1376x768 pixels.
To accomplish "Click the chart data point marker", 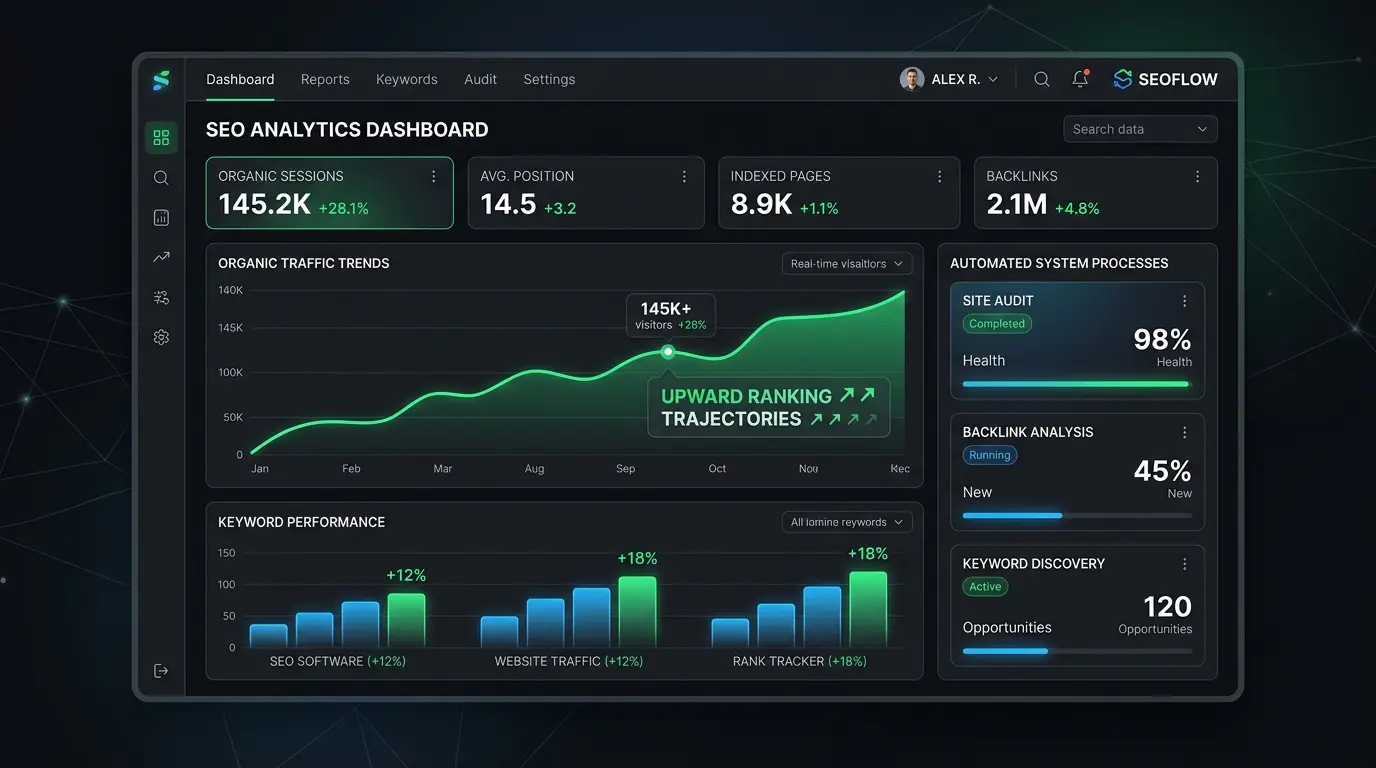I will 668,352.
